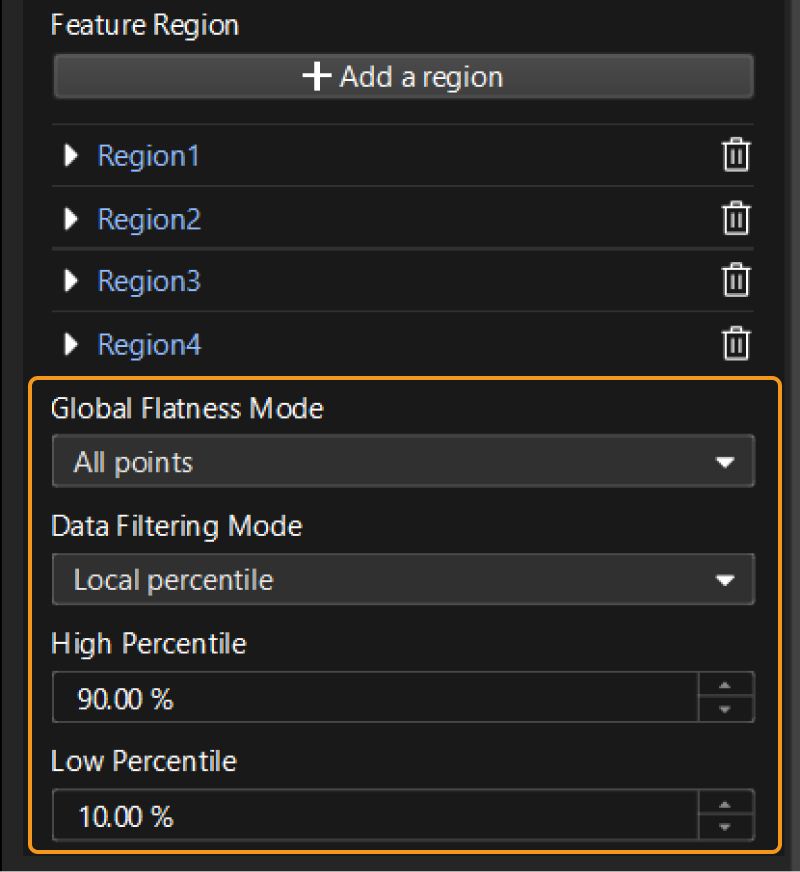The image size is (800, 872).
Task: Remove Region3 using the trash icon
Action: pos(736,281)
